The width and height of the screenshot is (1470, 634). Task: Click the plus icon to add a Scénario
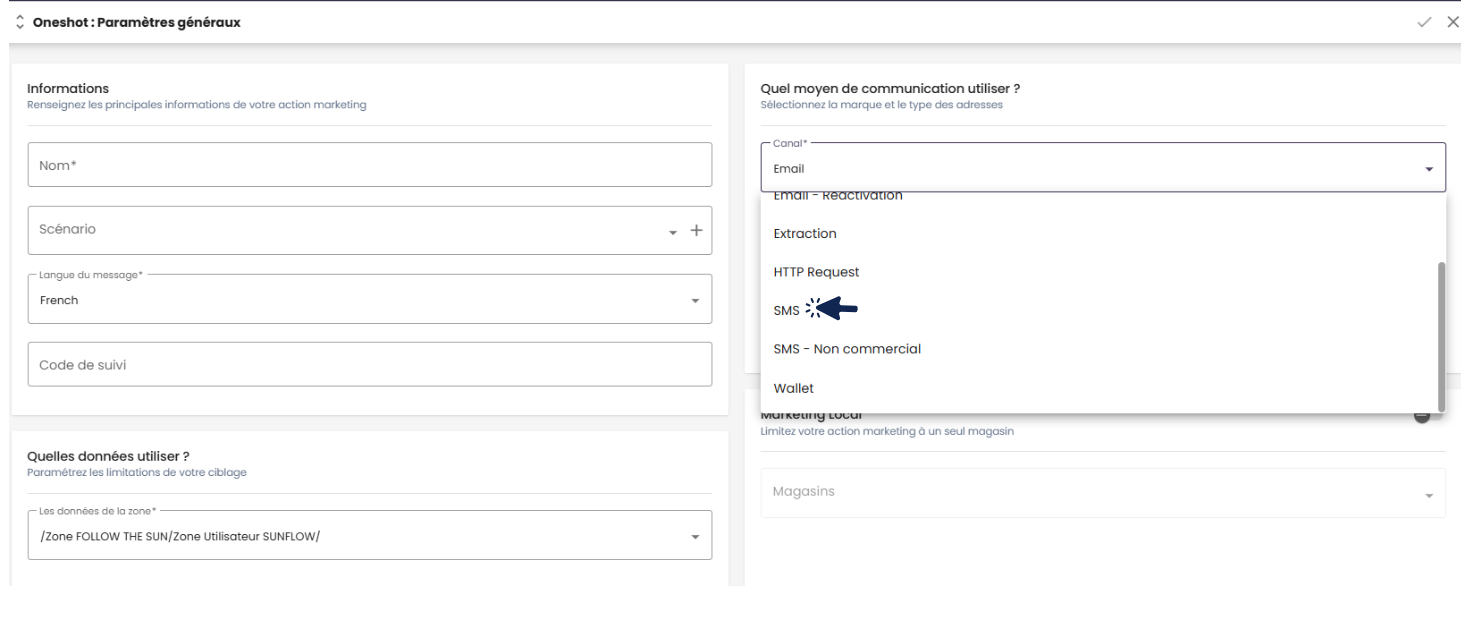click(x=697, y=230)
